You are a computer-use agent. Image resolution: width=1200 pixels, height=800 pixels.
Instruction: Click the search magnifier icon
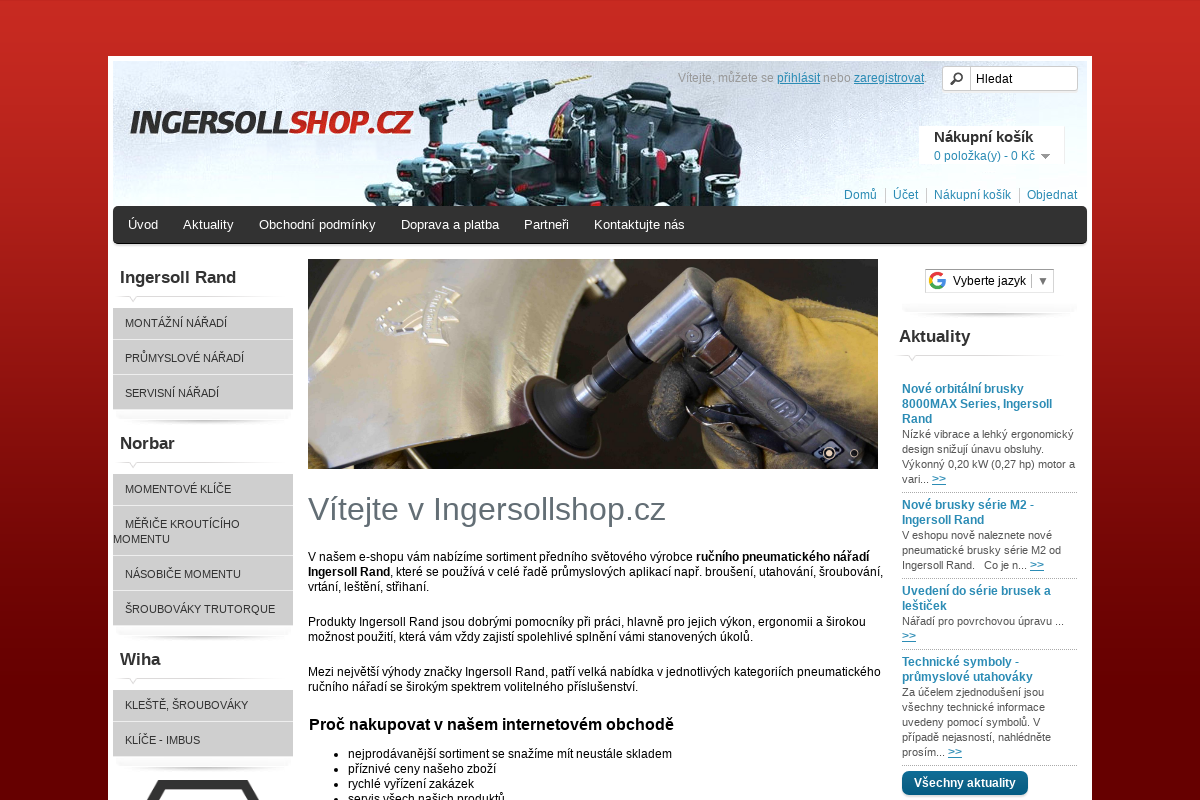[957, 78]
